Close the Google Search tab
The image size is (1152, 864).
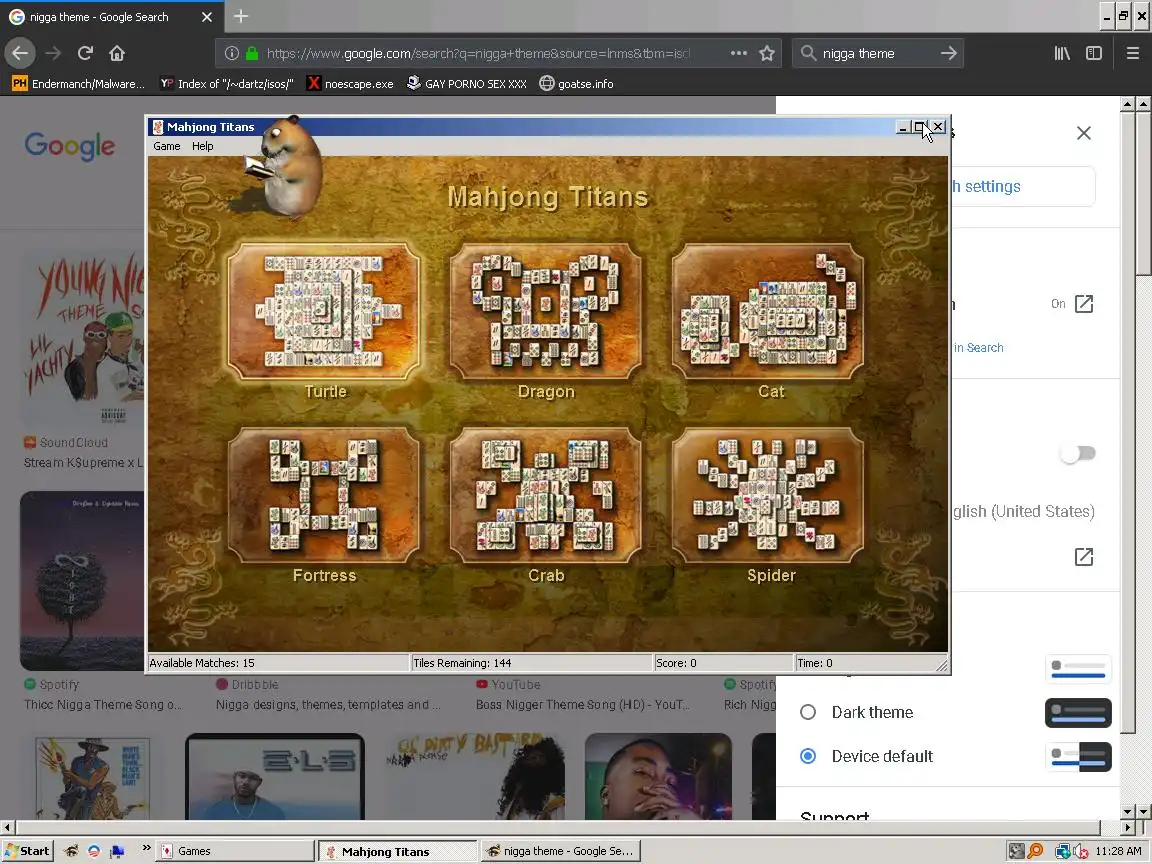point(207,16)
